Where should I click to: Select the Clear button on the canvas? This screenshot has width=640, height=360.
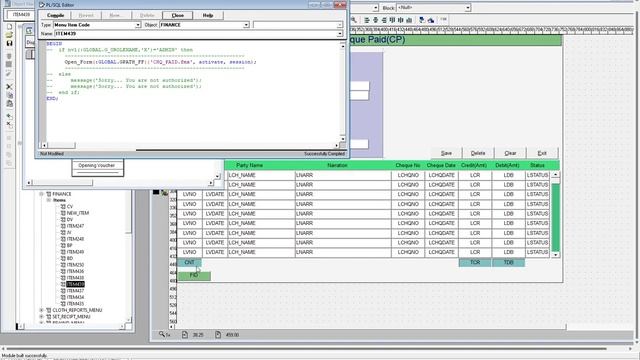pos(510,153)
